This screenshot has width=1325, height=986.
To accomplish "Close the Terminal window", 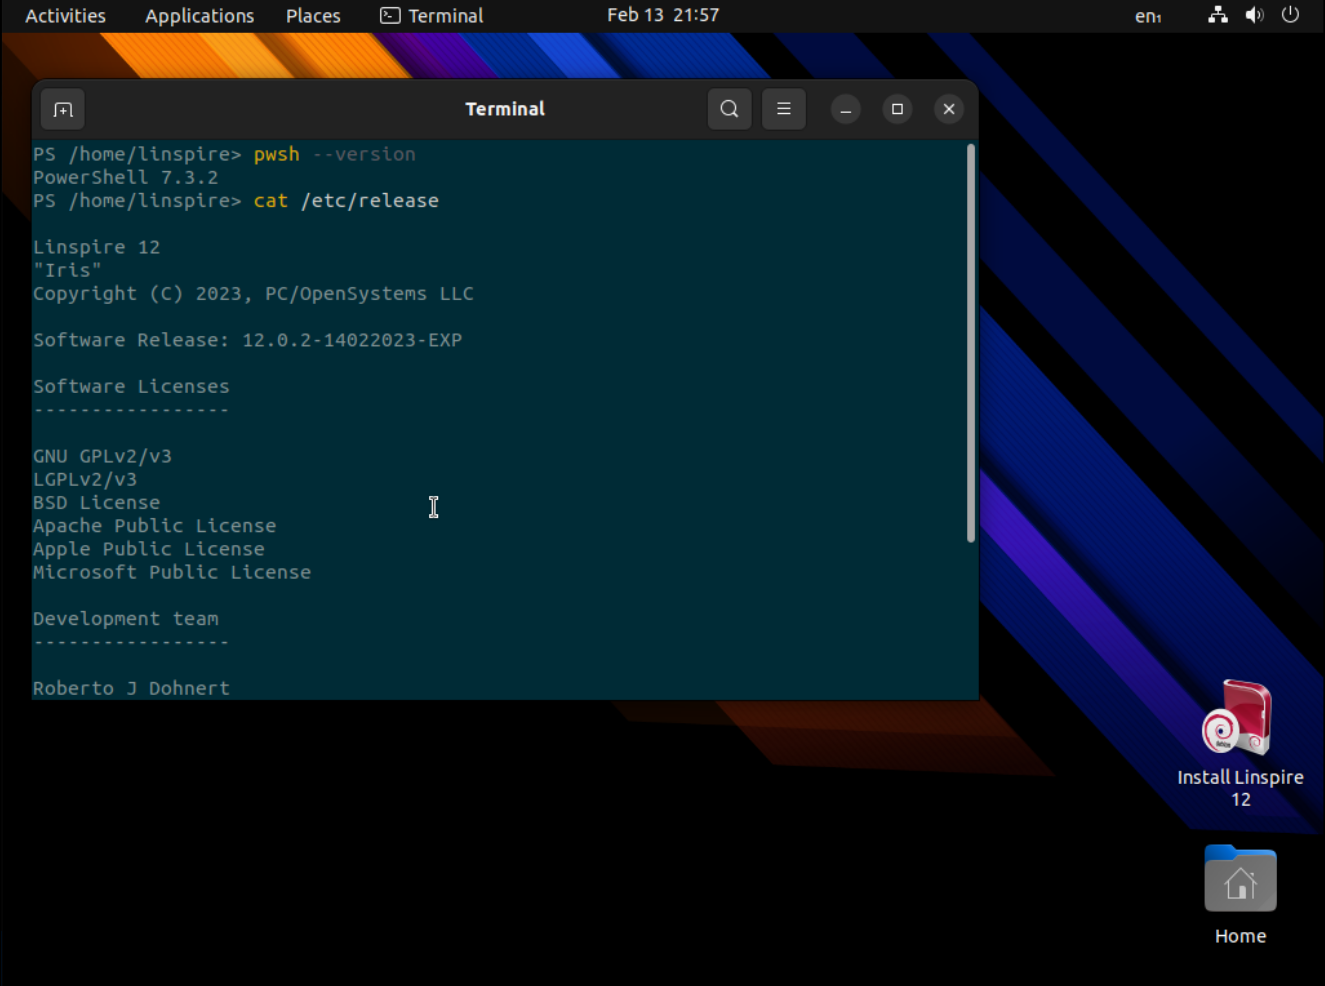I will point(949,109).
